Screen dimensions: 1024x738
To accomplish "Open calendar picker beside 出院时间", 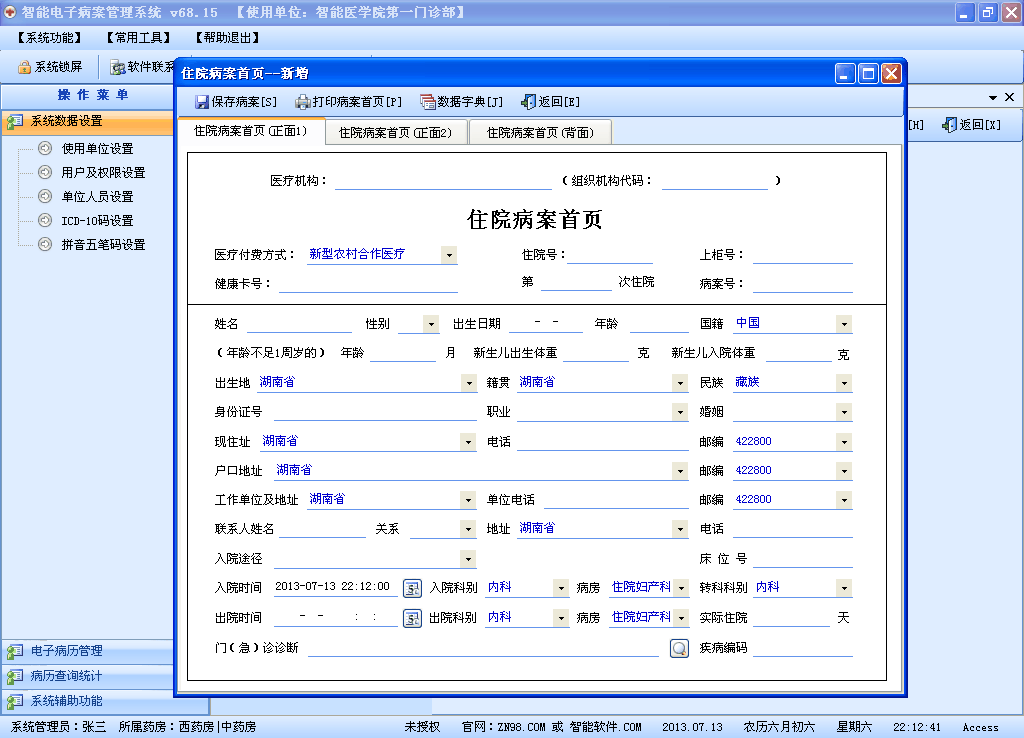I will pos(412,618).
